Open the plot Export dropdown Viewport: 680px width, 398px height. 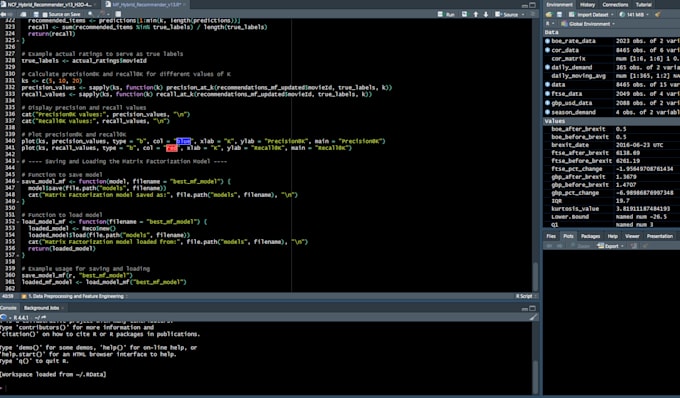[x=611, y=246]
